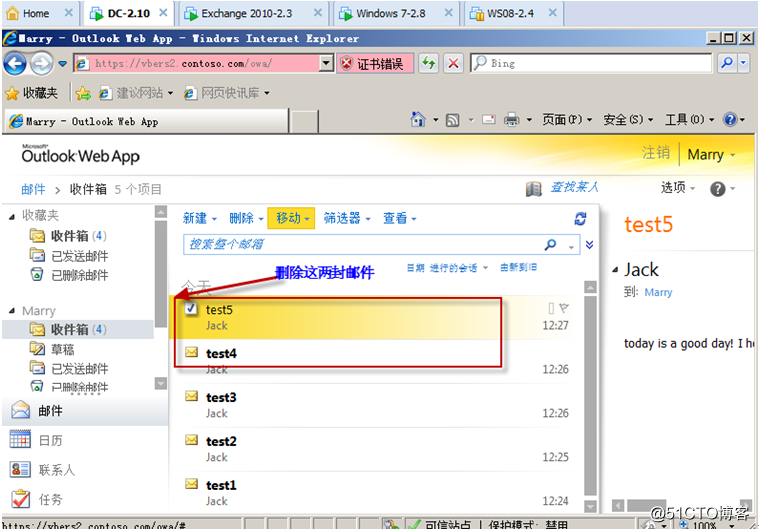Viewport: 759px width, 532px height.
Task: Click the address book icon beside Find Someone
Action: (x=533, y=189)
